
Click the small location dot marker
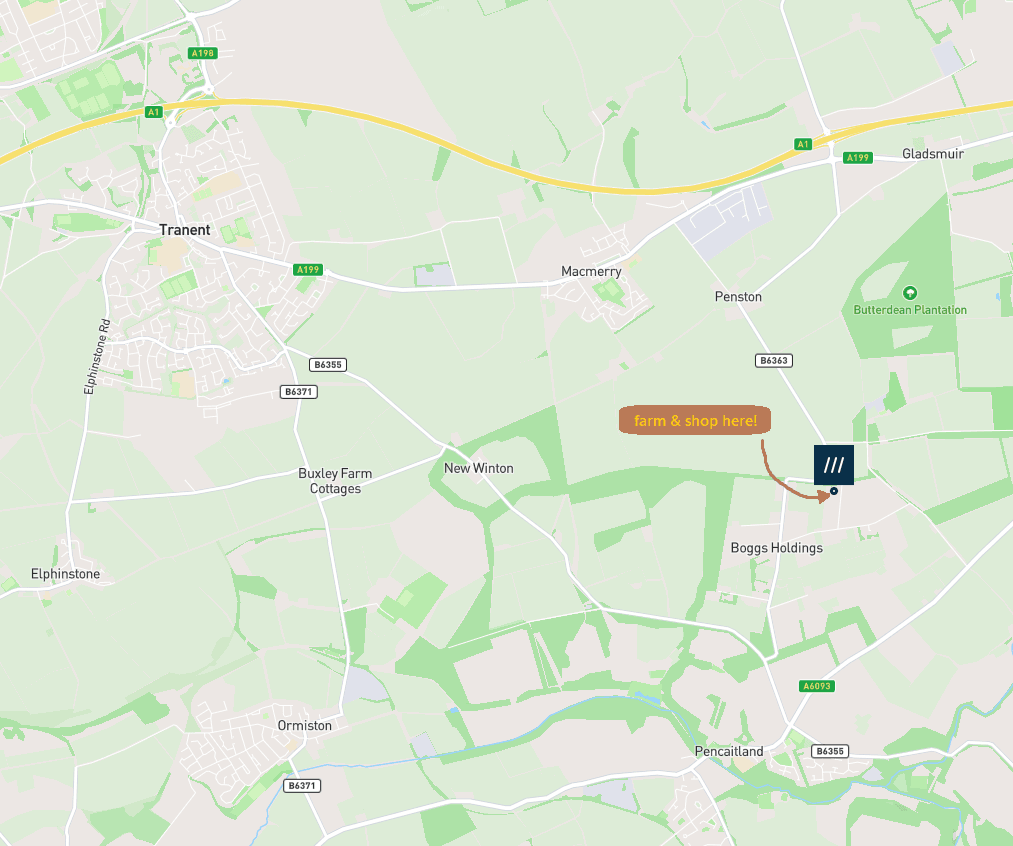coord(834,491)
